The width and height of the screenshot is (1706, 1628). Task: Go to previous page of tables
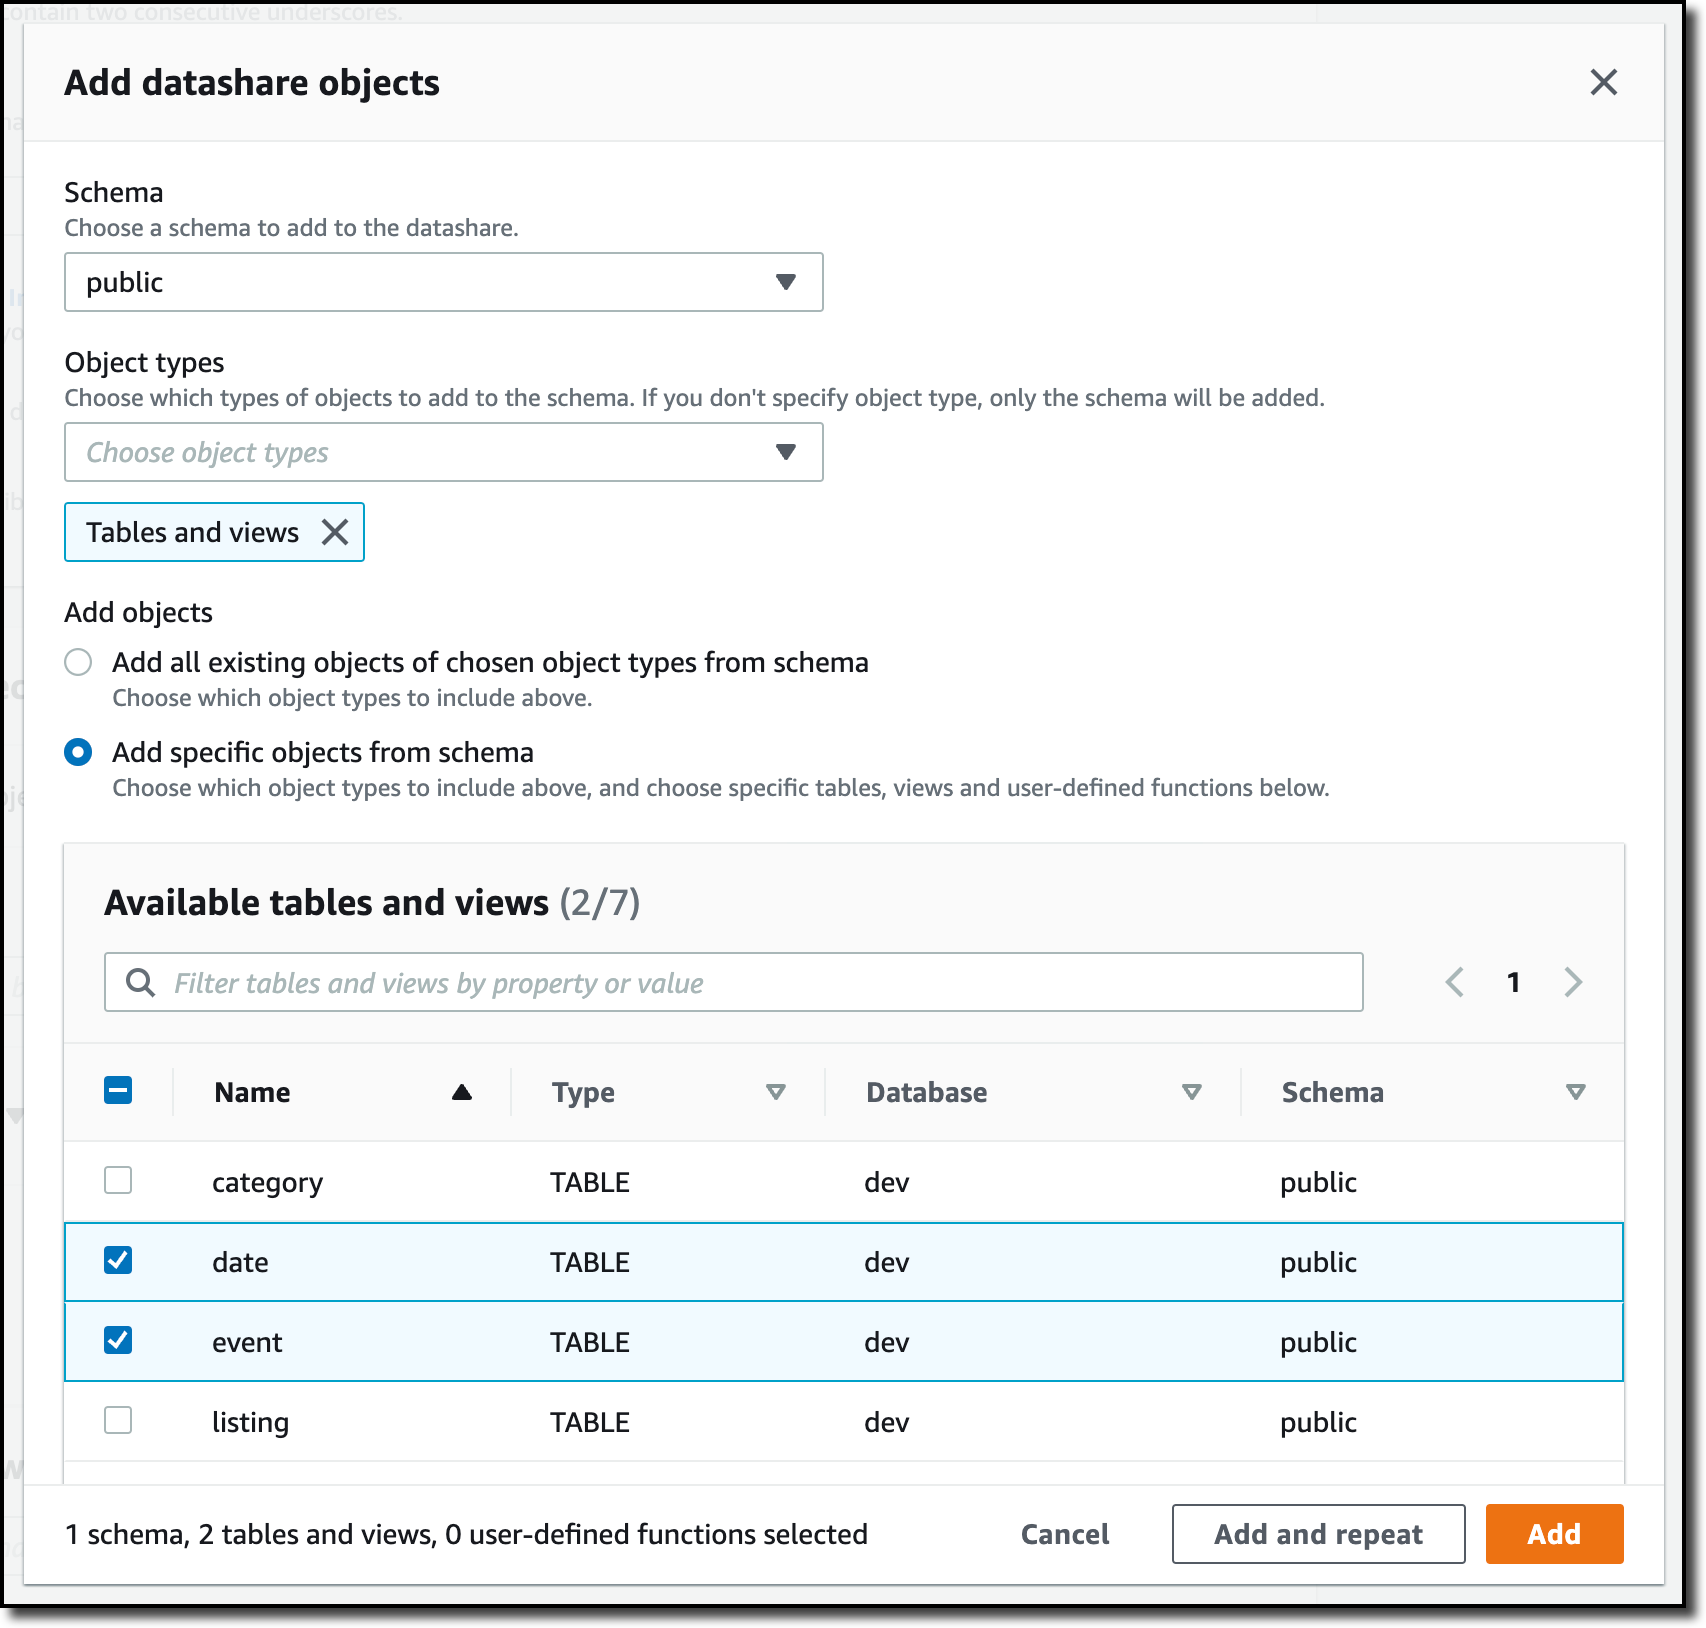1455,982
